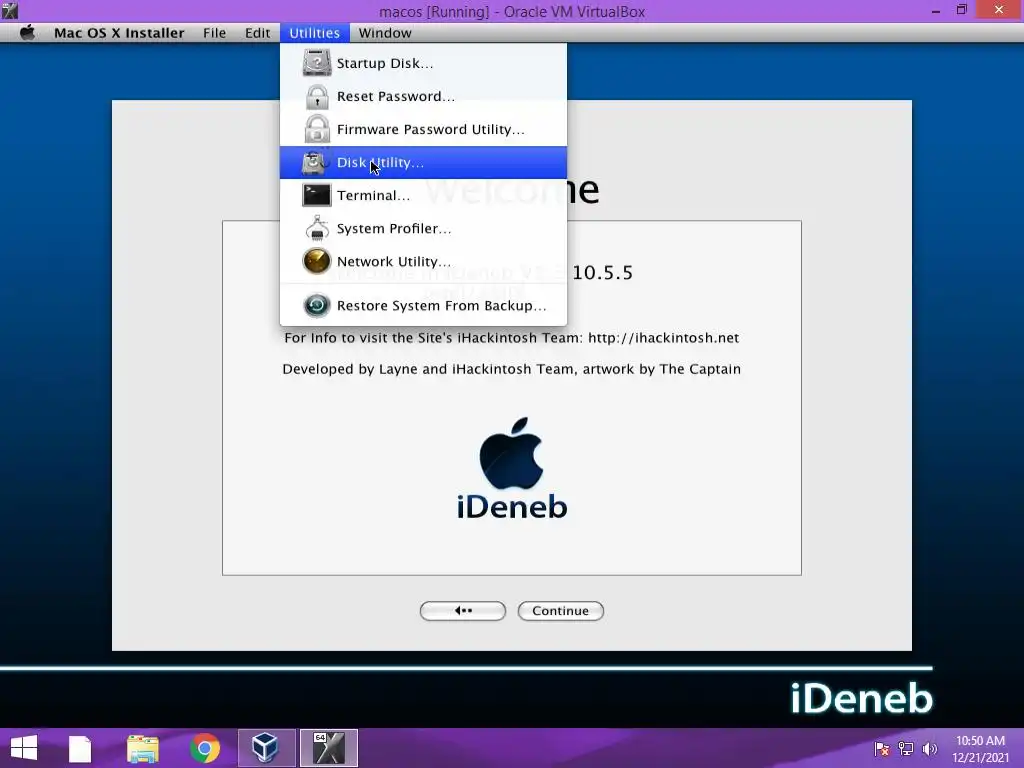Image resolution: width=1024 pixels, height=768 pixels.
Task: Open the Edit menu
Action: pos(257,33)
